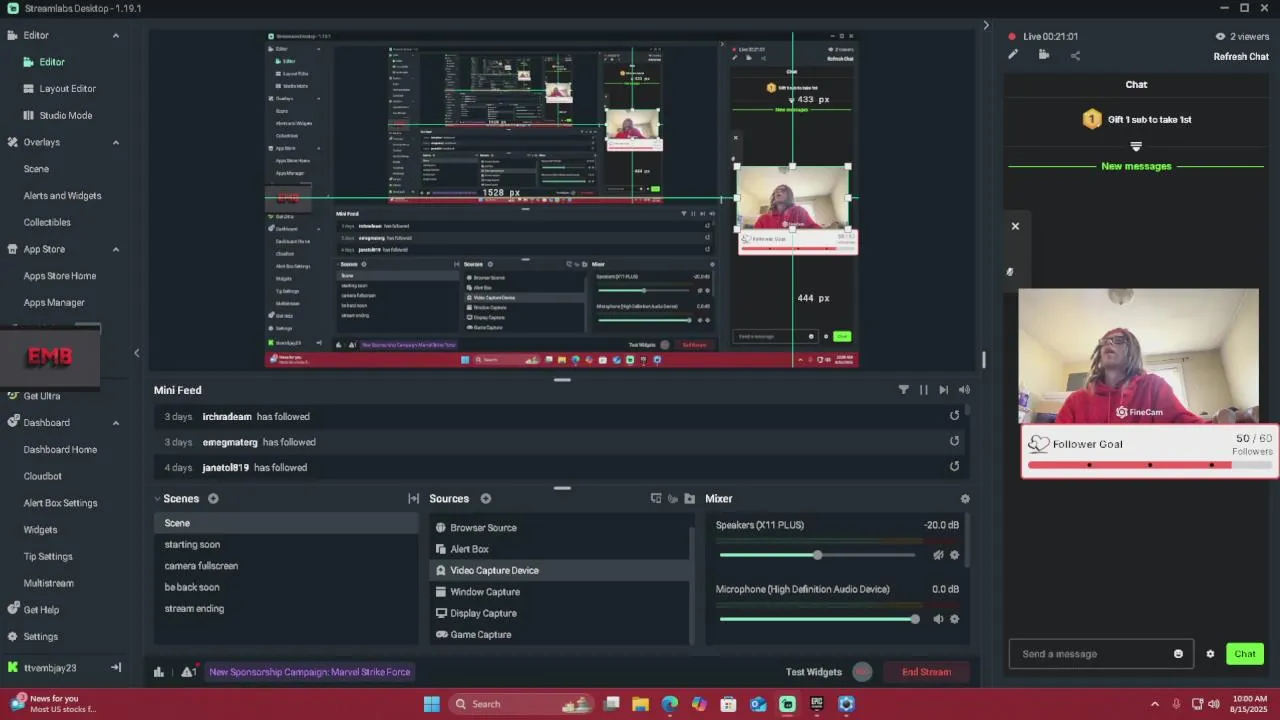The width and height of the screenshot is (1280, 720).
Task: Open Multistream in the sidebar
Action: (x=49, y=583)
